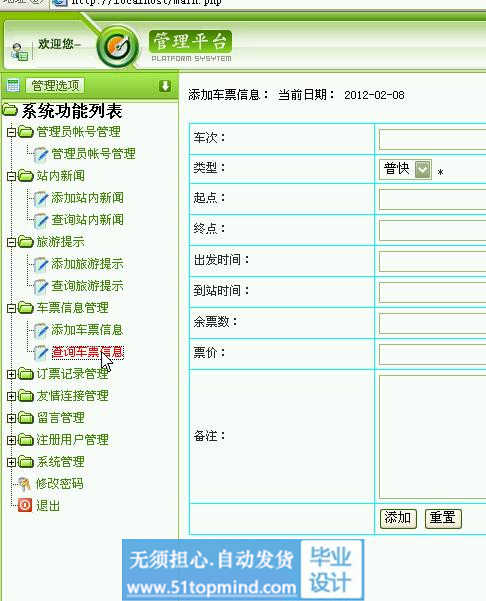Click into the 车次 input field
Image resolution: width=486 pixels, height=601 pixels.
pos(432,140)
